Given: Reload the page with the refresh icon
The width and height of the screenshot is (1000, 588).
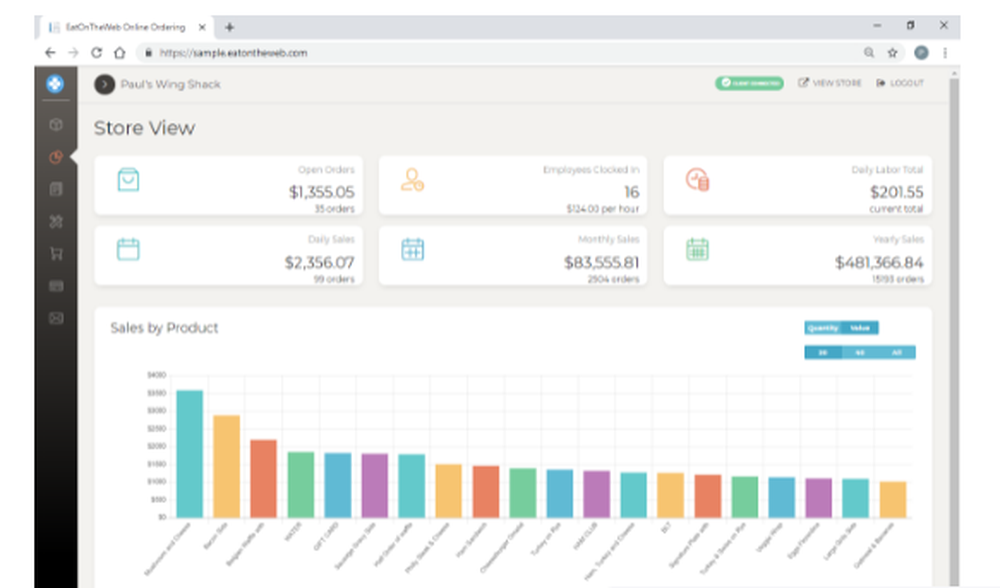Looking at the screenshot, I should [x=96, y=53].
